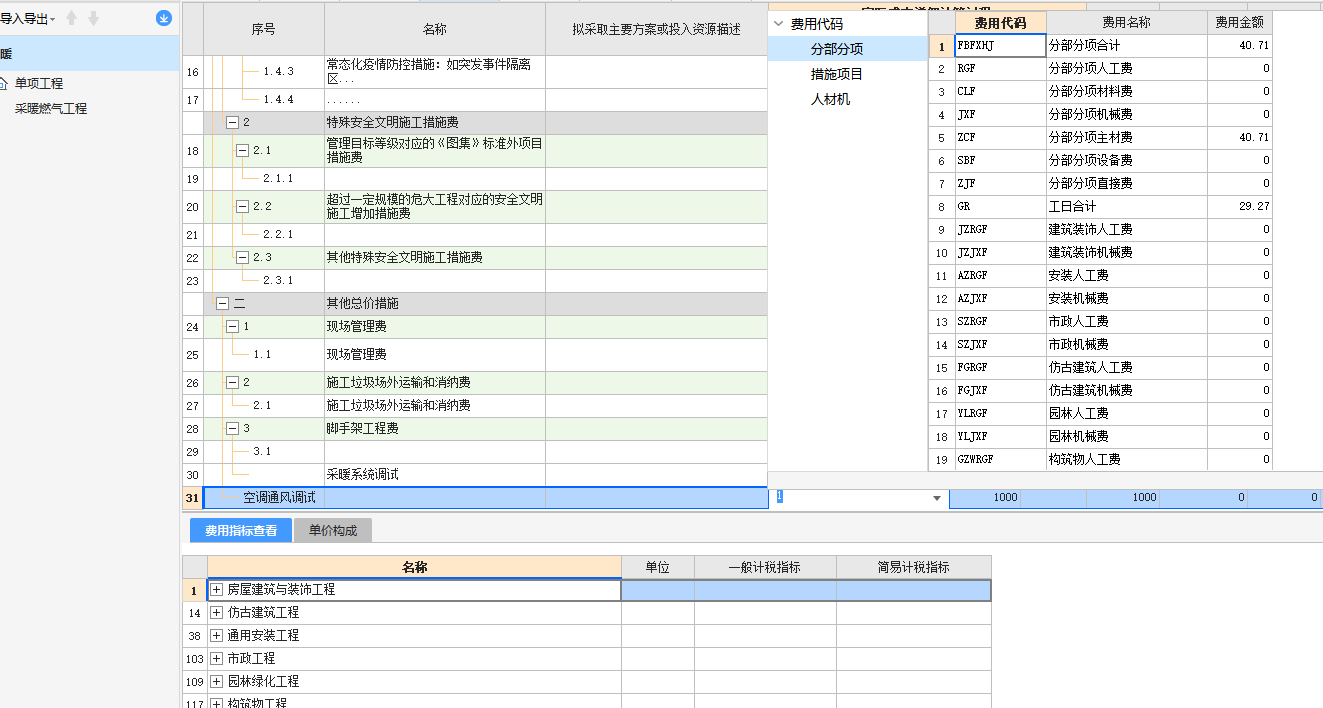Collapse the 脚手架工程费 group
Screen dimensions: 1323x708
(x=233, y=428)
